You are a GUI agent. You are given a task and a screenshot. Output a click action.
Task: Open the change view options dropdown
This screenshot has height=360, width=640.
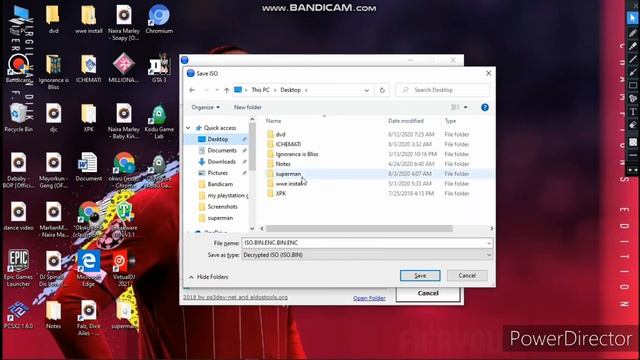pyautogui.click(x=466, y=107)
